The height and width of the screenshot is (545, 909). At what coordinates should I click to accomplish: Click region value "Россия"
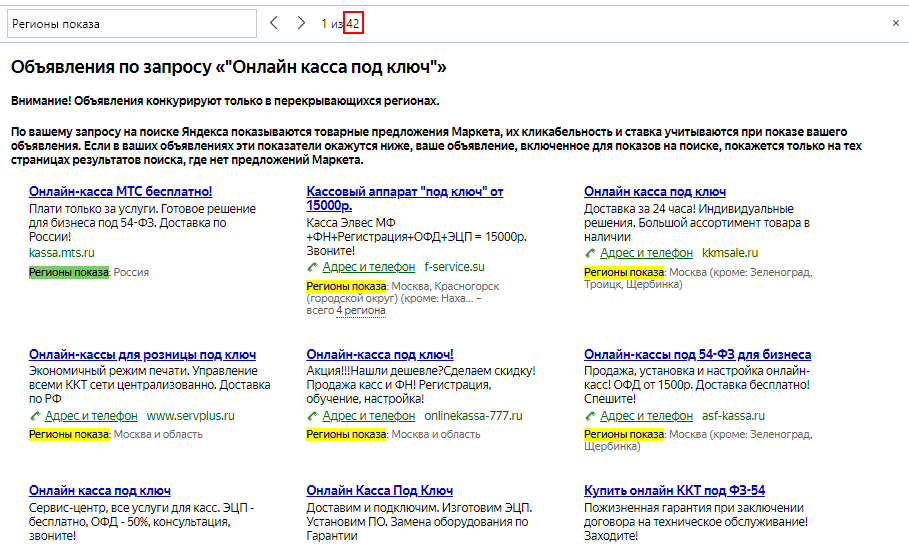click(x=131, y=272)
